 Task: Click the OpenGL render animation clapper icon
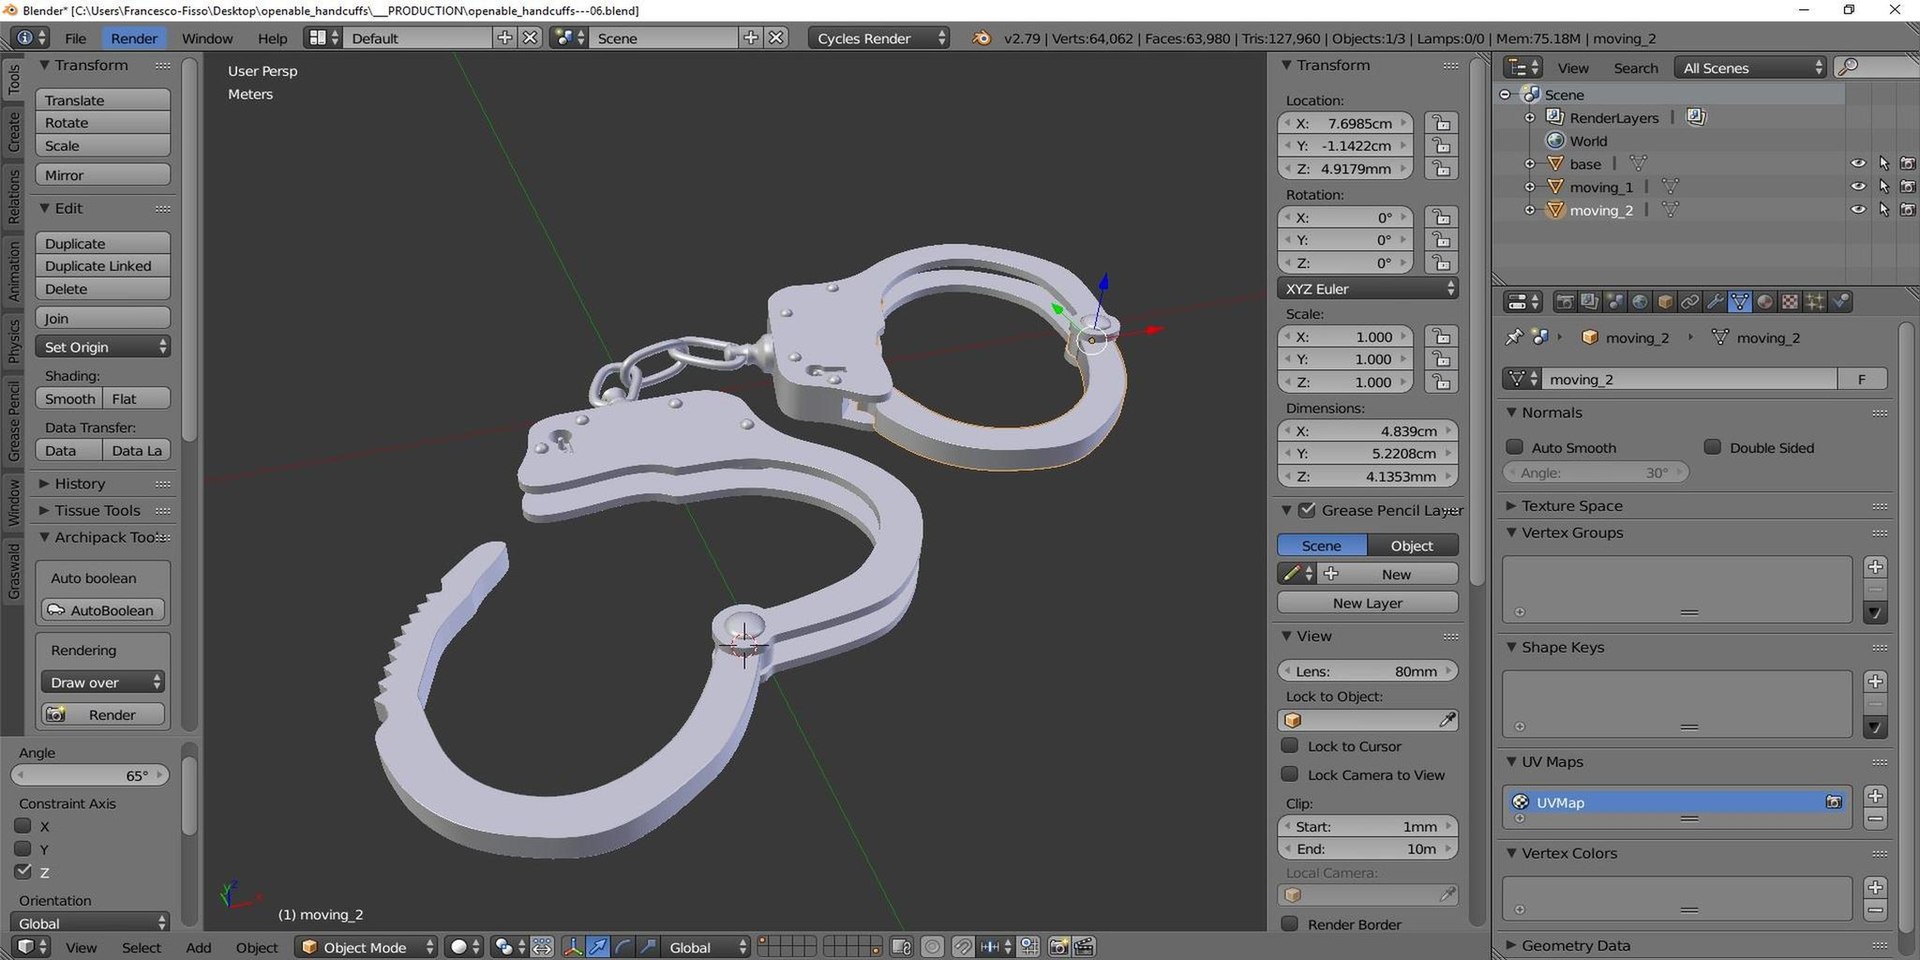coord(1084,947)
